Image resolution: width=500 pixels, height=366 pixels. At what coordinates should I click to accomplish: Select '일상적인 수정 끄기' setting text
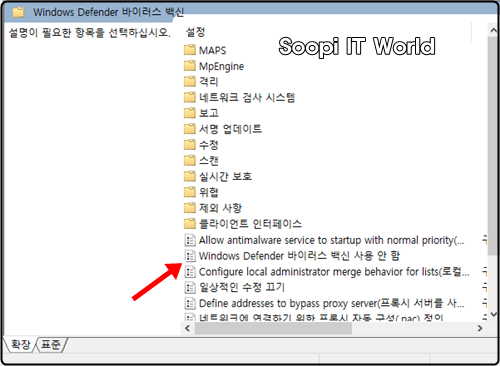(x=242, y=287)
